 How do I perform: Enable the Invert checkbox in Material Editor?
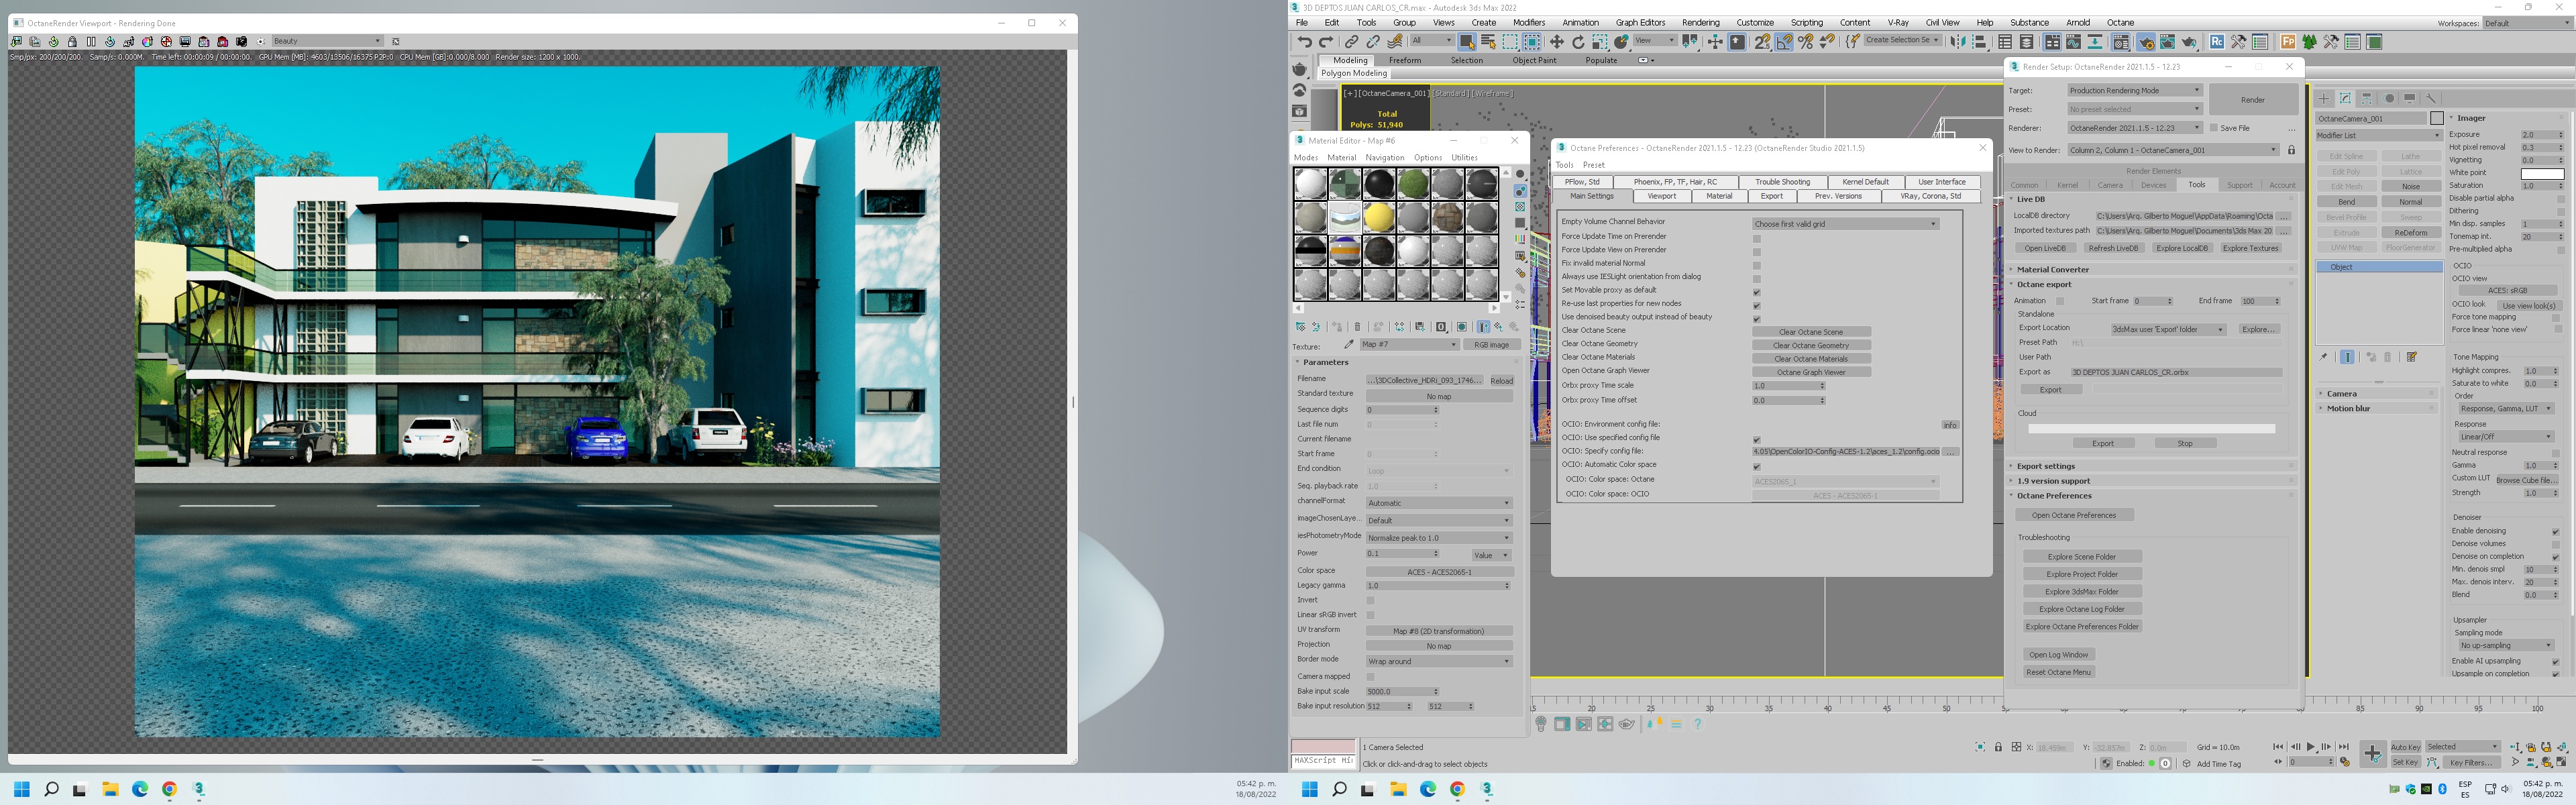1370,600
